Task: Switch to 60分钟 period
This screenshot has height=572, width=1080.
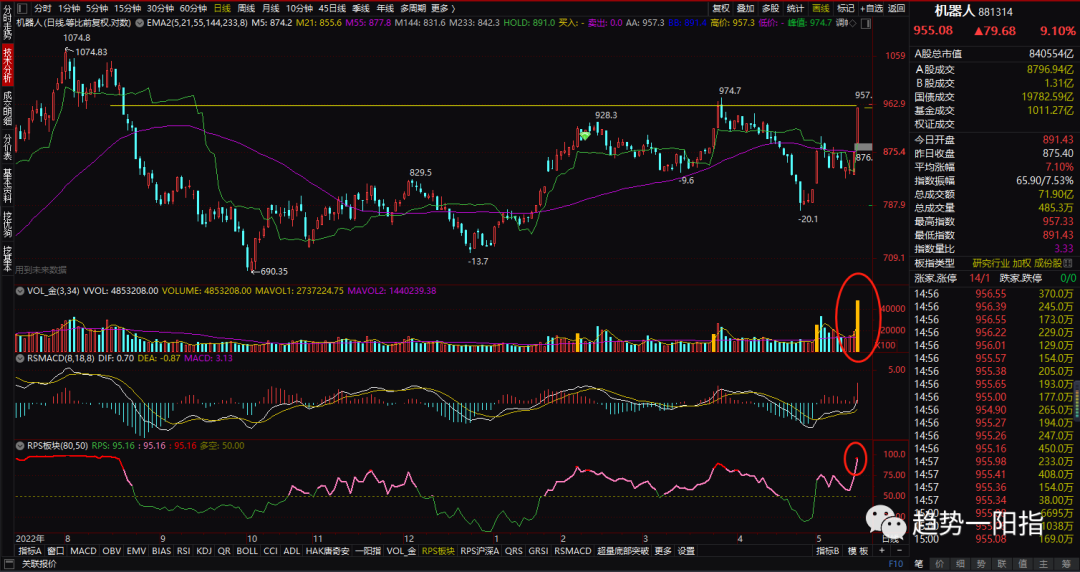Action: coord(193,8)
